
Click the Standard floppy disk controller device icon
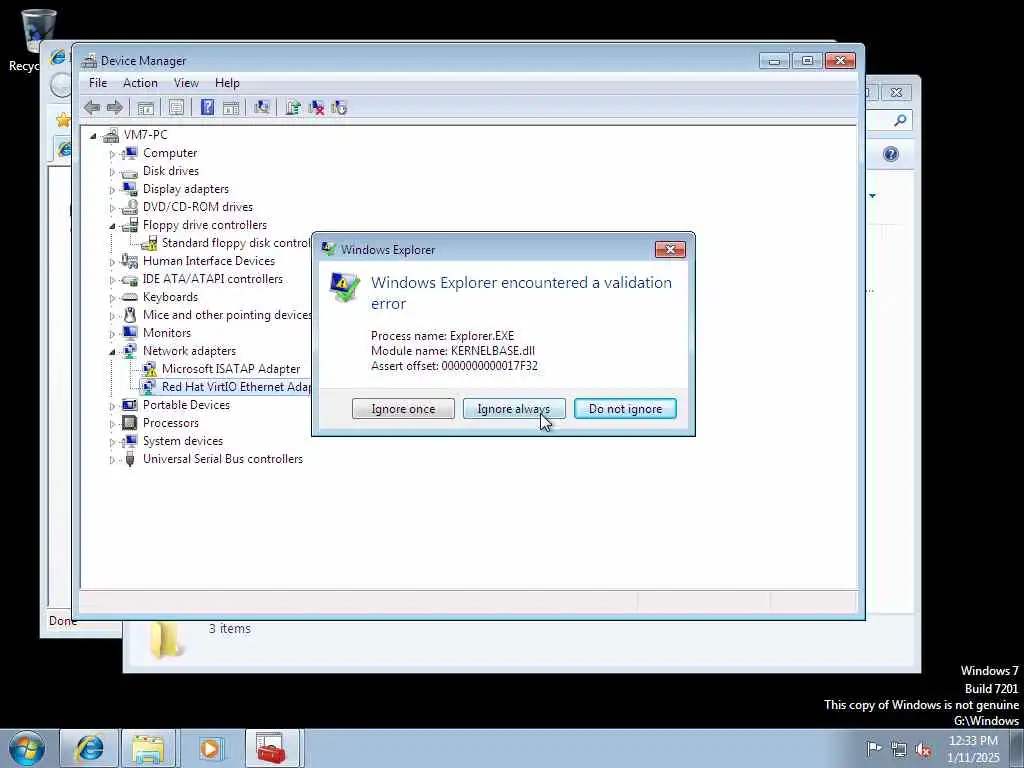(150, 243)
